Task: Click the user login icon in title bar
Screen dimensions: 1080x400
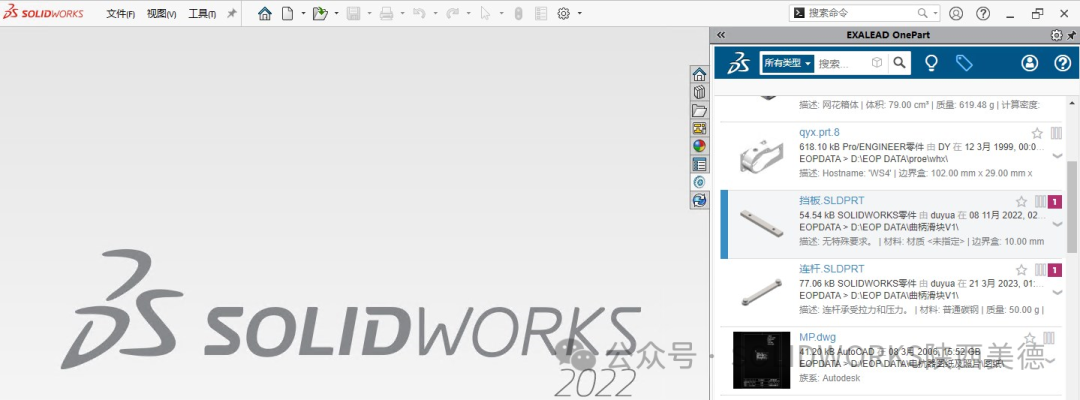Action: click(x=956, y=13)
